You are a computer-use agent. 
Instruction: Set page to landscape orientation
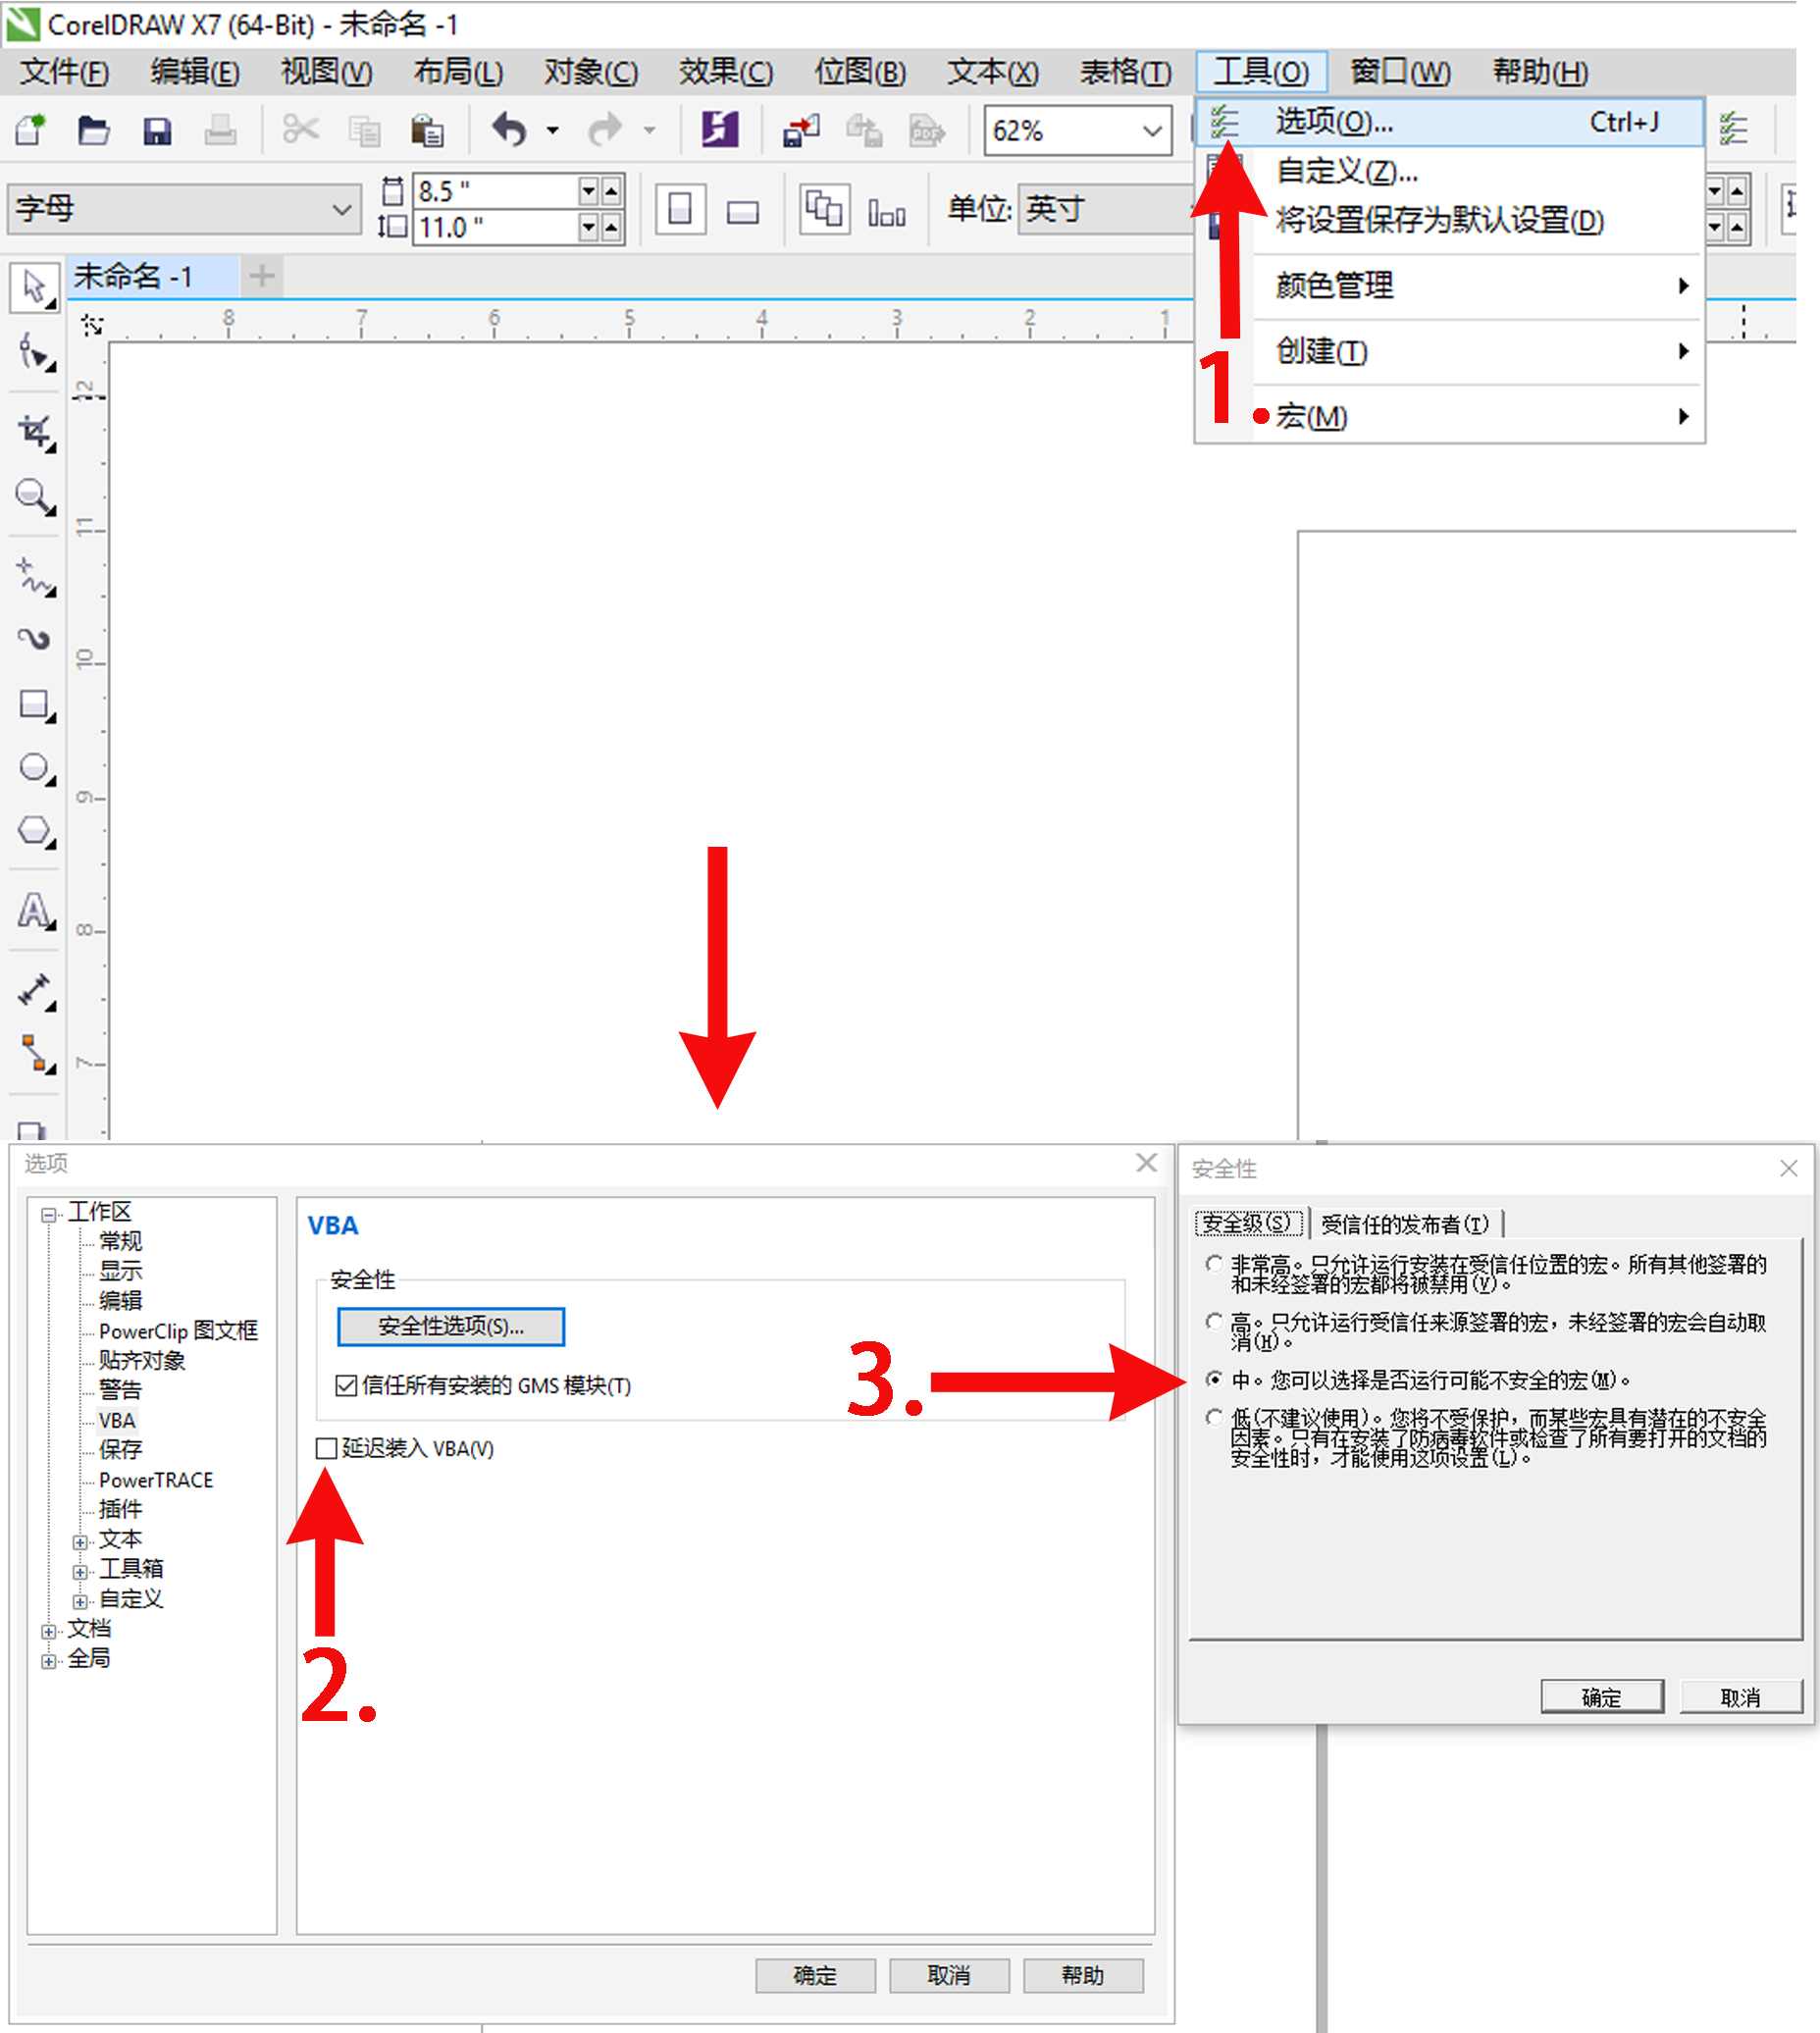pyautogui.click(x=743, y=211)
